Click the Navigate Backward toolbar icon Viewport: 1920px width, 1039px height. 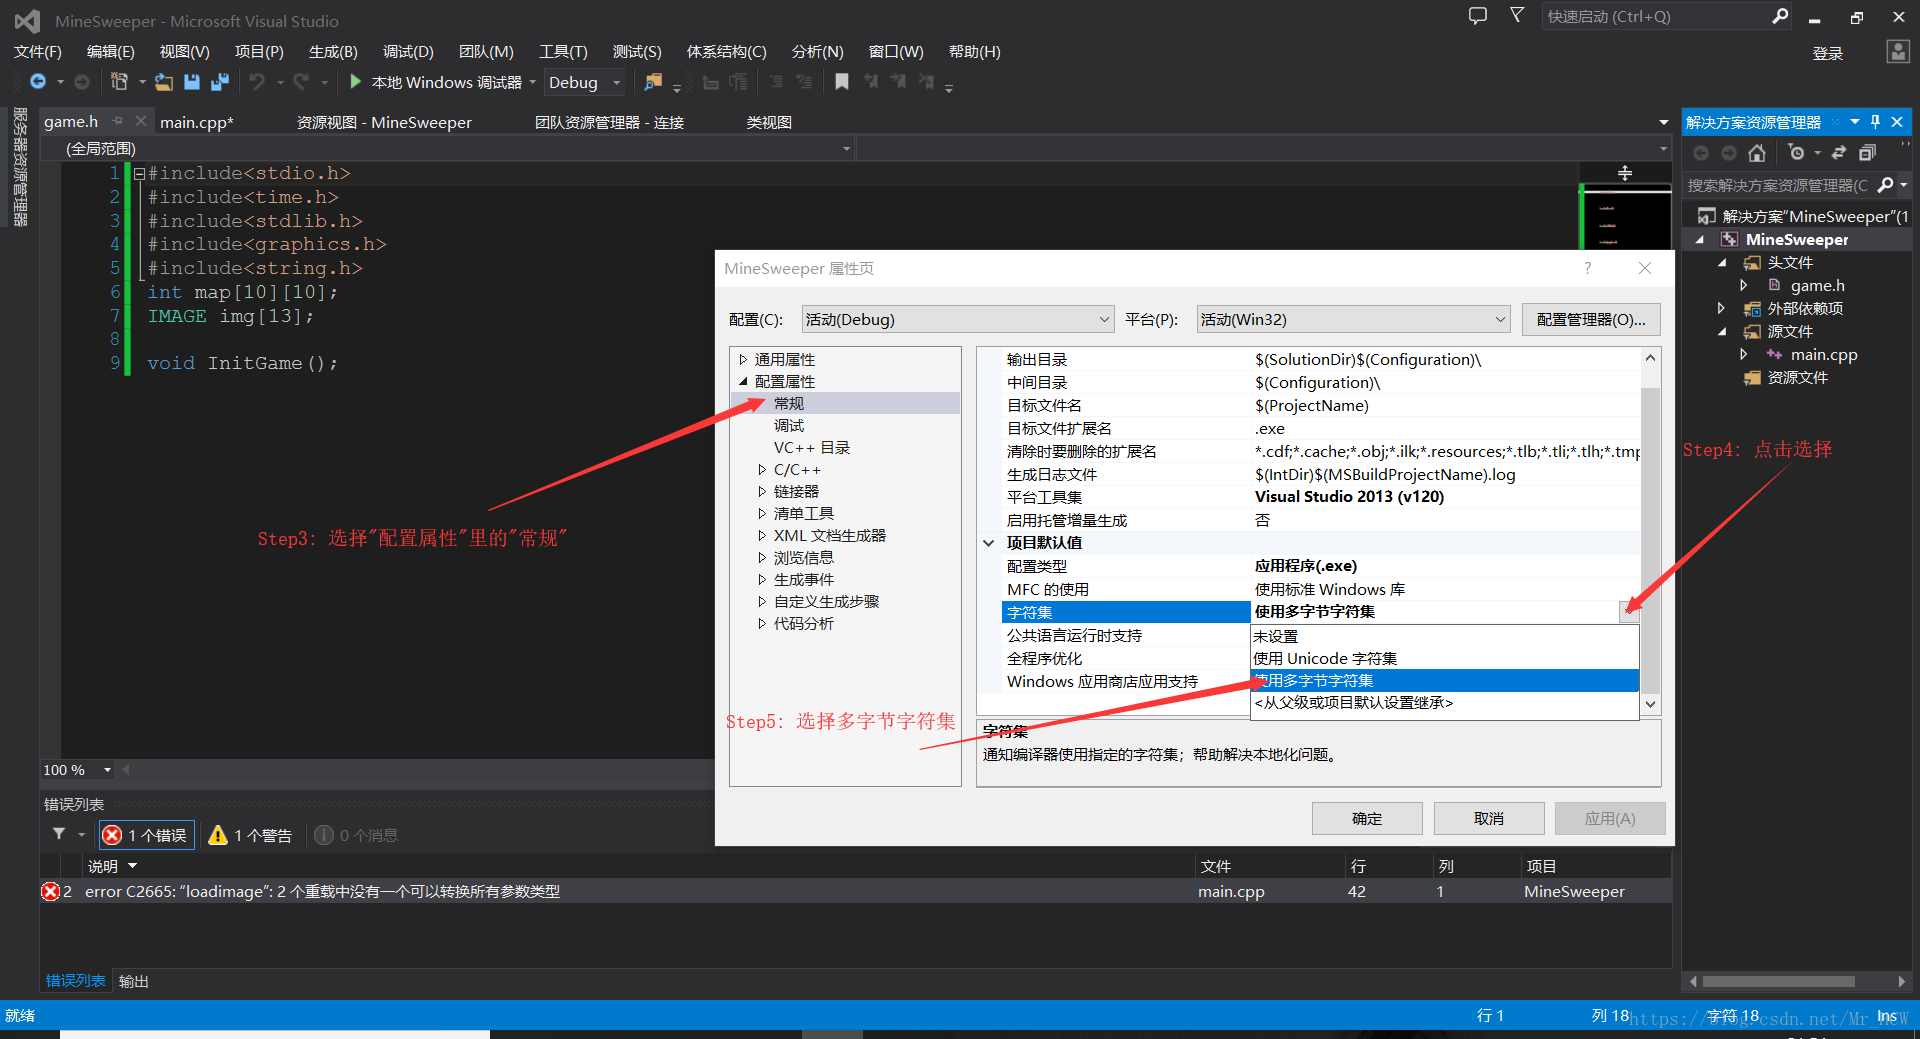point(38,82)
